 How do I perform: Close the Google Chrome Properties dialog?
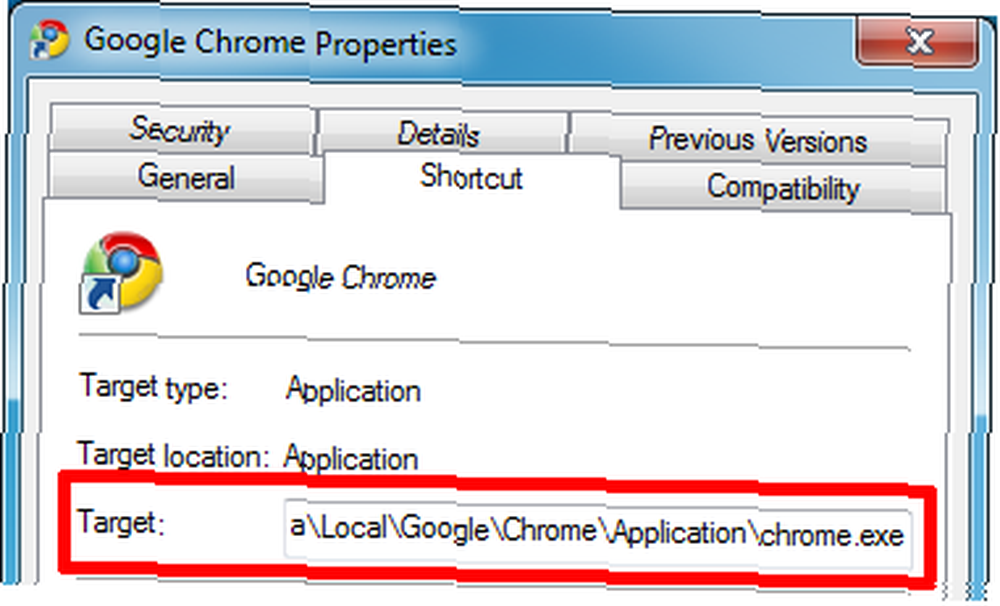917,42
